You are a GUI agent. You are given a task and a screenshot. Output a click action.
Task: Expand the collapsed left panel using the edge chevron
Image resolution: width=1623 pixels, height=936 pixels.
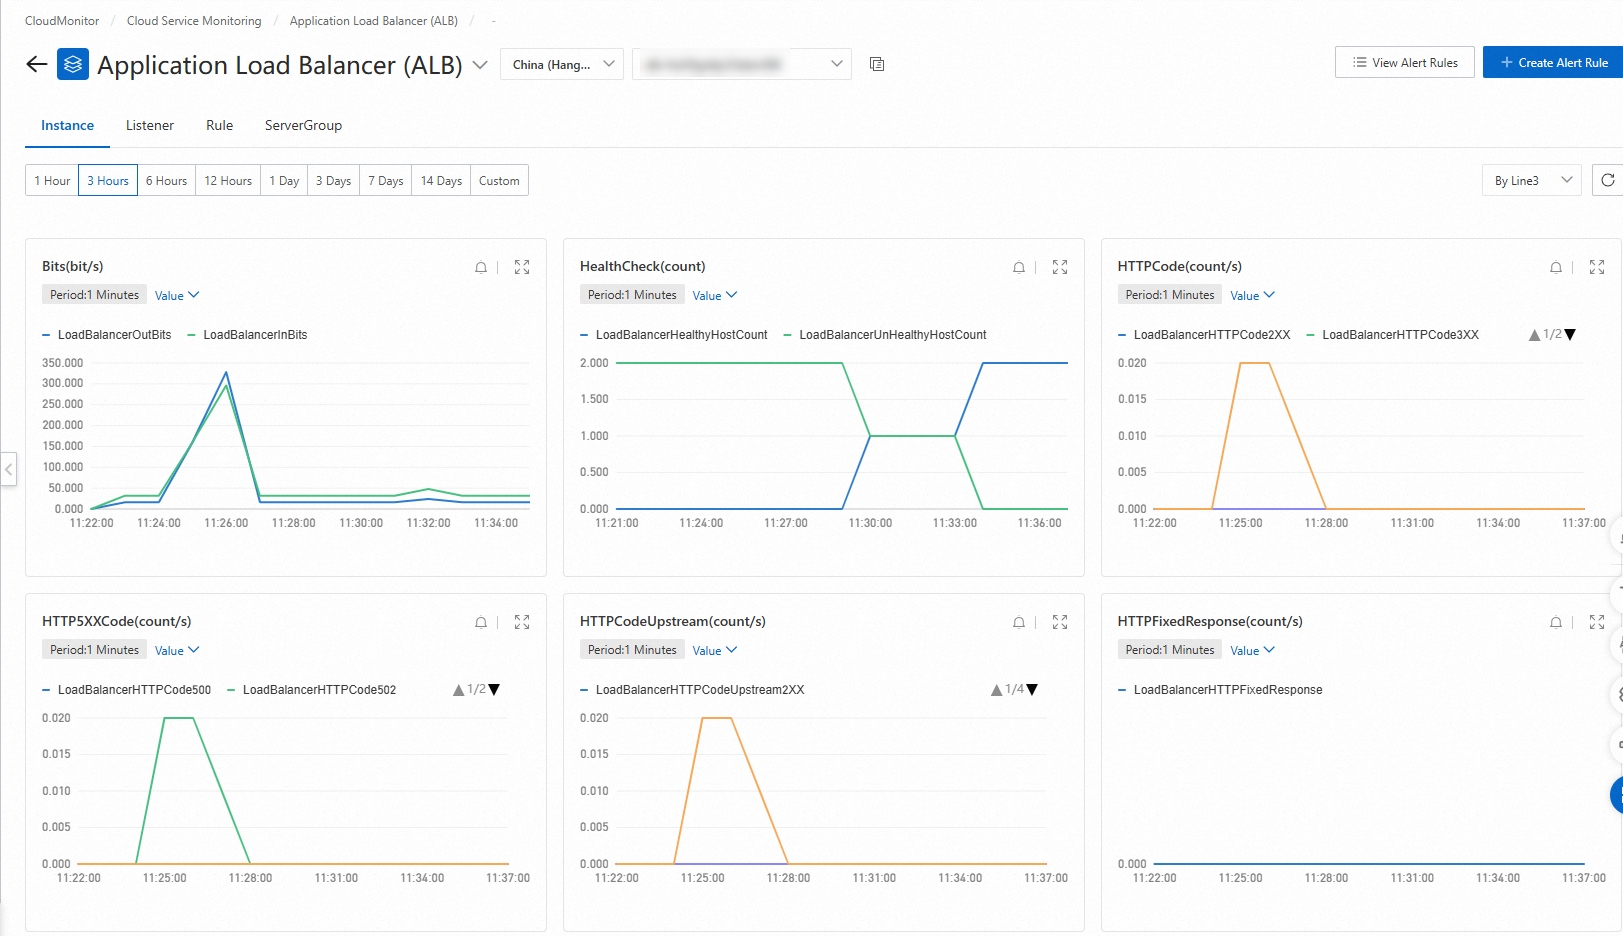8,469
